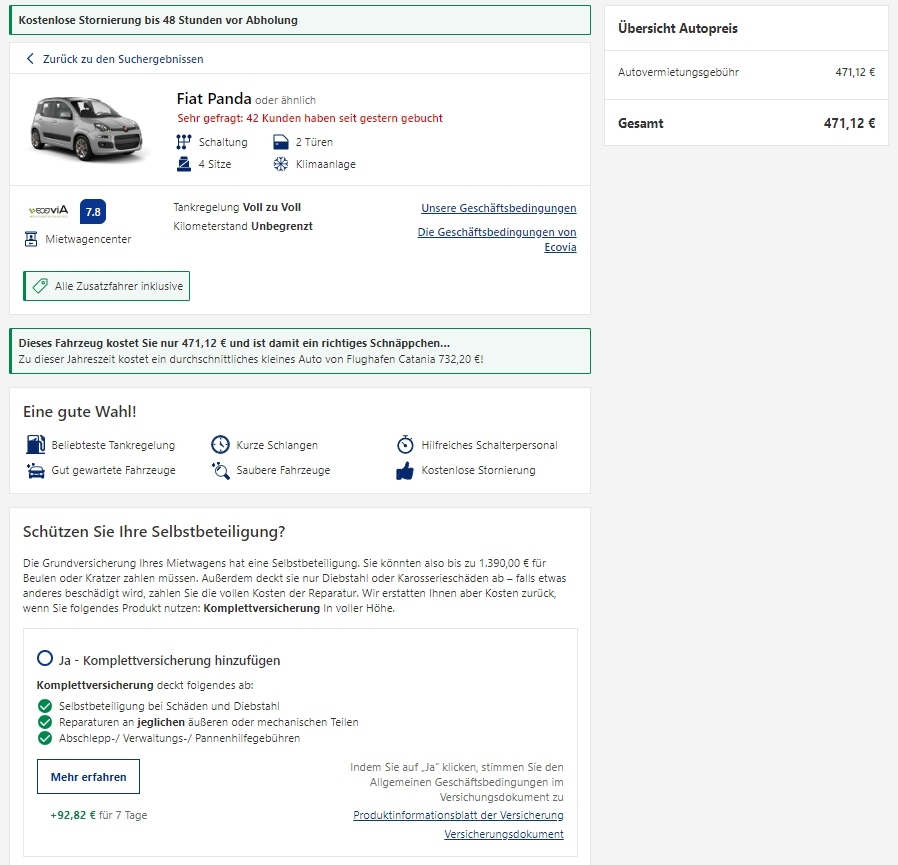Click the stopwatch icon Hilfreiches Schalterpersonal
Image resolution: width=898 pixels, height=865 pixels.
[405, 445]
